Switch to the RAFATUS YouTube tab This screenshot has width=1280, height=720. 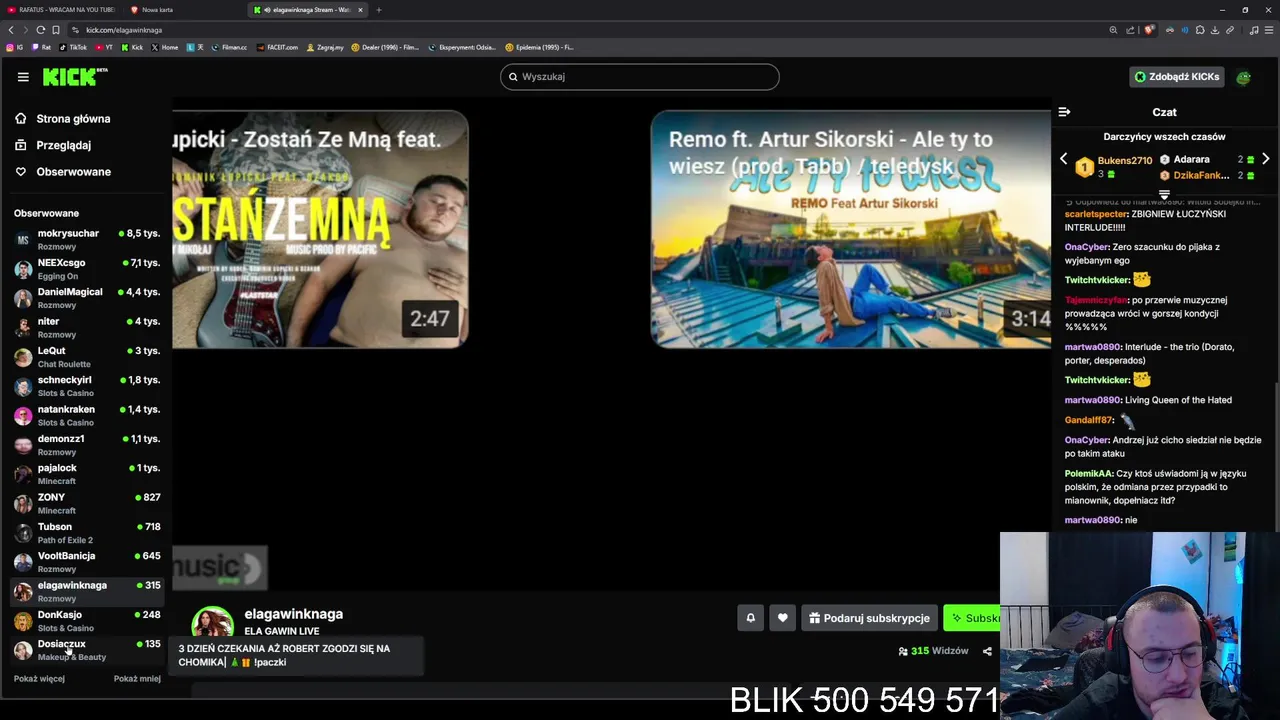click(x=60, y=10)
